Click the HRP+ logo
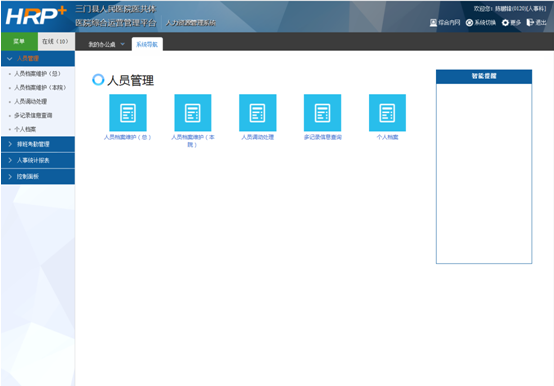The height and width of the screenshot is (386, 554). 36,16
